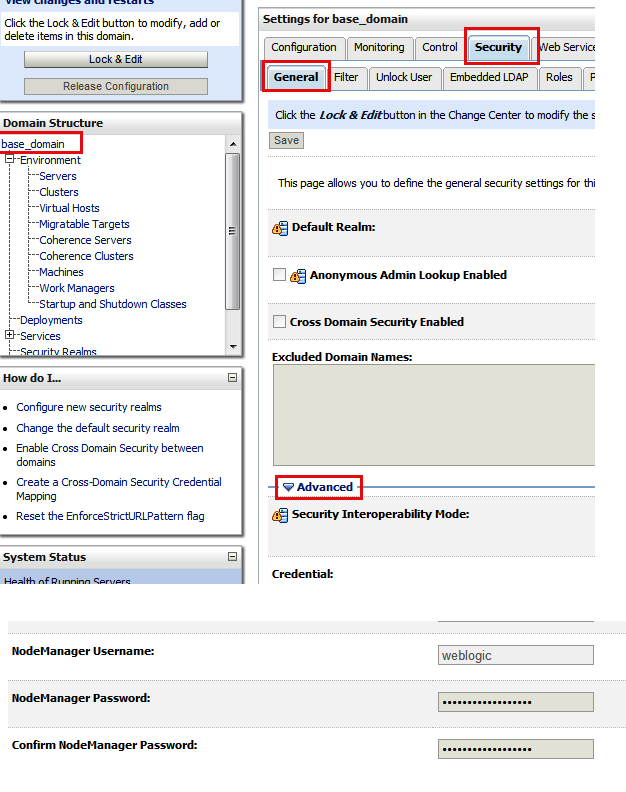This screenshot has width=626, height=792.
Task: Click the Excluded Domain Names text area
Action: coord(434,415)
